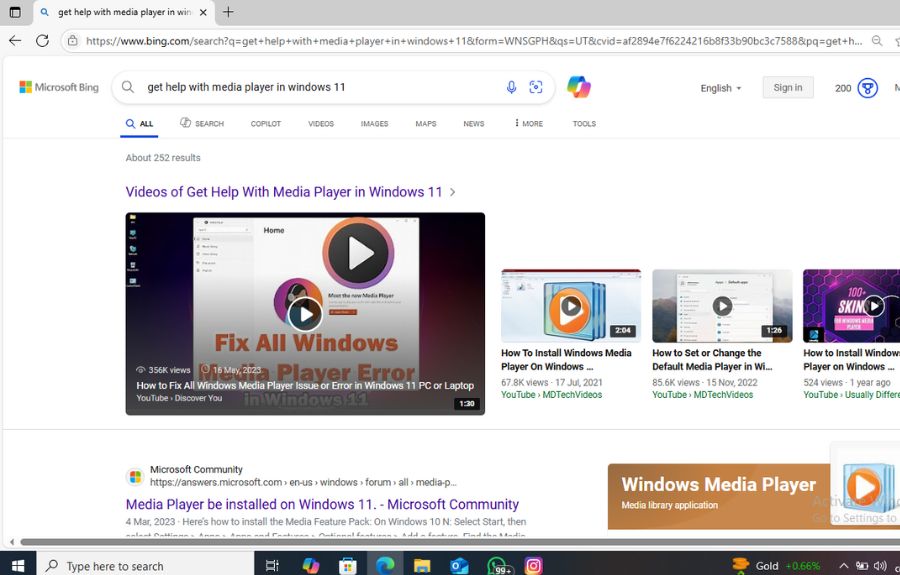900x575 pixels.
Task: Refresh the current page
Action: point(42,40)
